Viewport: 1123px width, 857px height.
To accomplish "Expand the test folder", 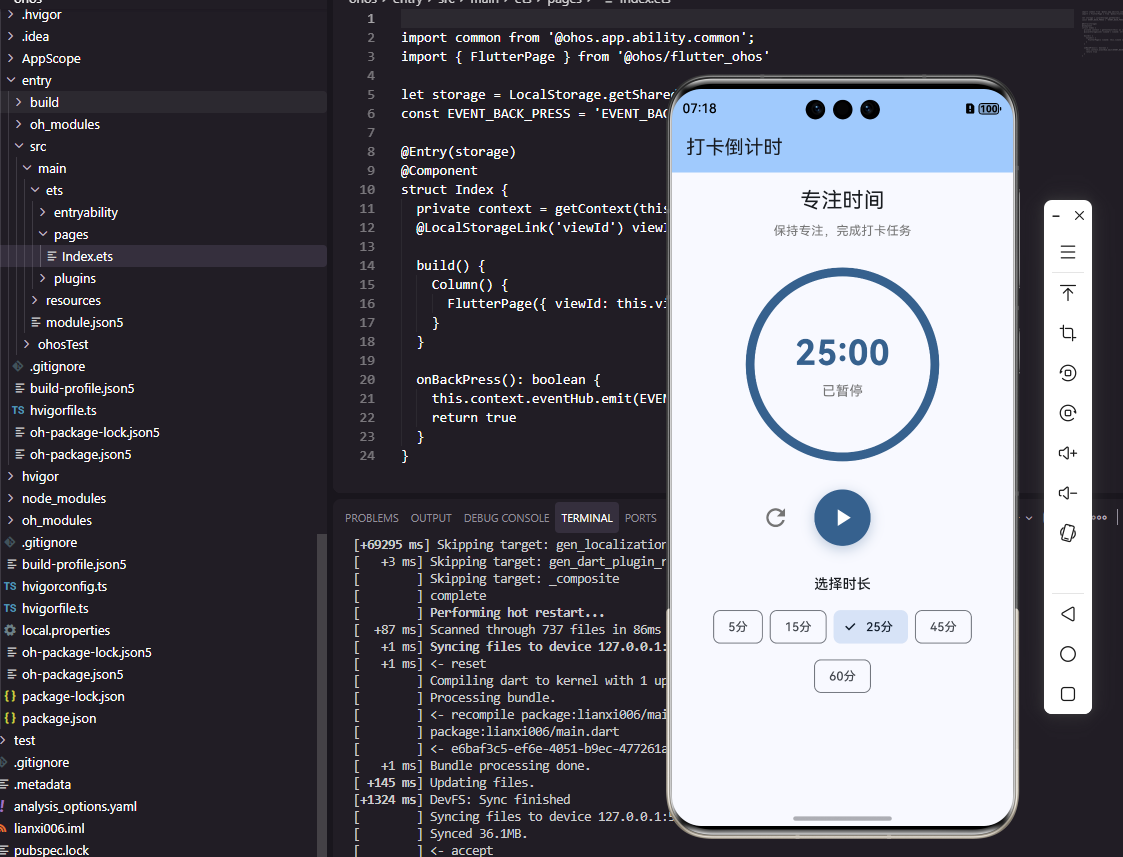I will [x=163, y=741].
